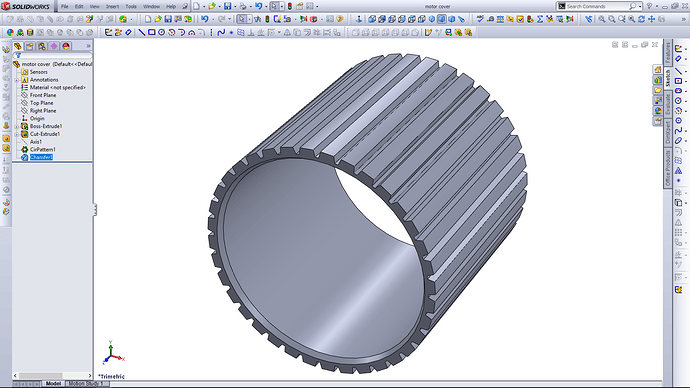
Task: Expand the Annotations folder node
Action: click(x=17, y=80)
